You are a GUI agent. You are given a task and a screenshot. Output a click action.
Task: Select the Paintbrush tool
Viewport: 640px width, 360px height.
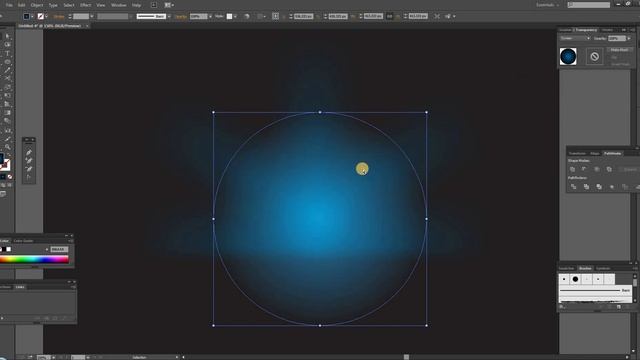click(7, 71)
